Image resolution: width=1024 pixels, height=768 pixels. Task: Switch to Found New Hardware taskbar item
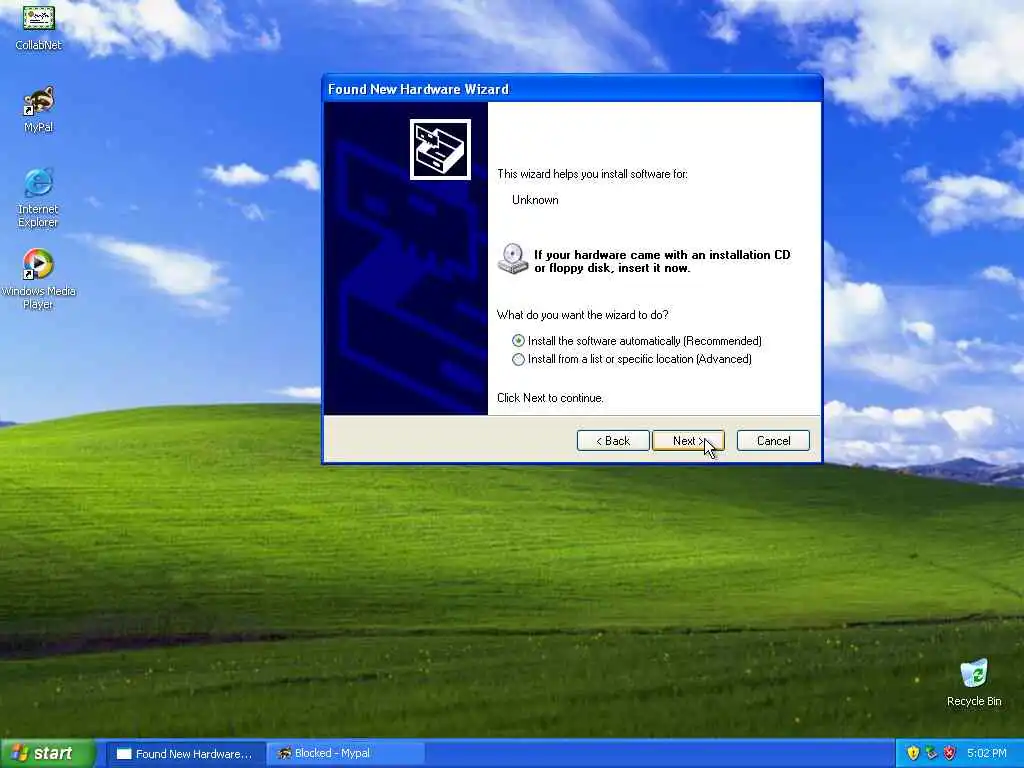pos(185,754)
